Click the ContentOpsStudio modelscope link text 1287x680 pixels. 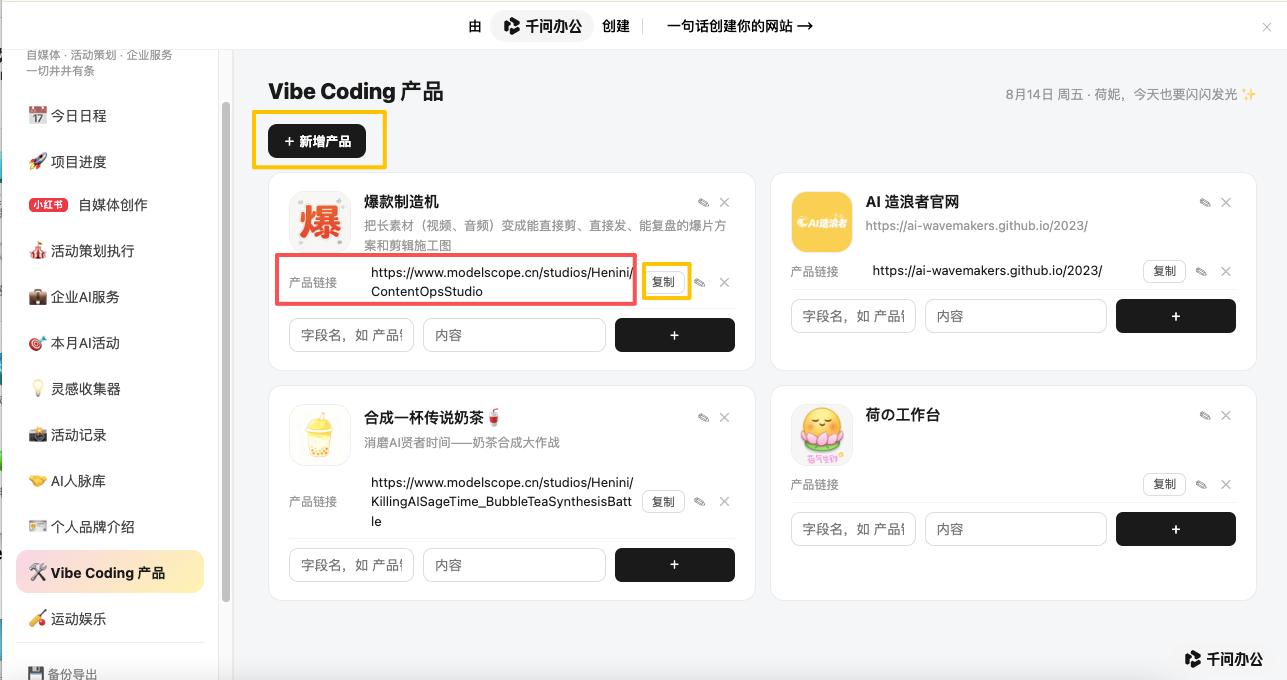502,282
